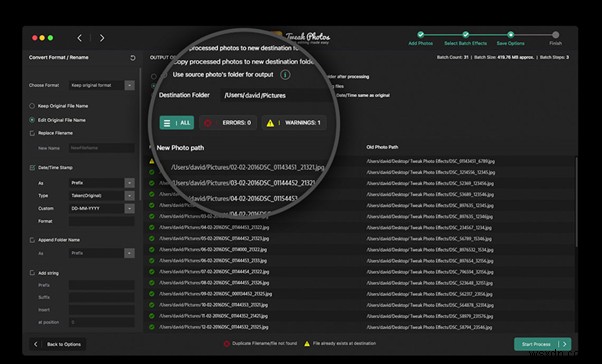This screenshot has height=364, width=602.
Task: Show ALL results filter
Action: tap(177, 123)
